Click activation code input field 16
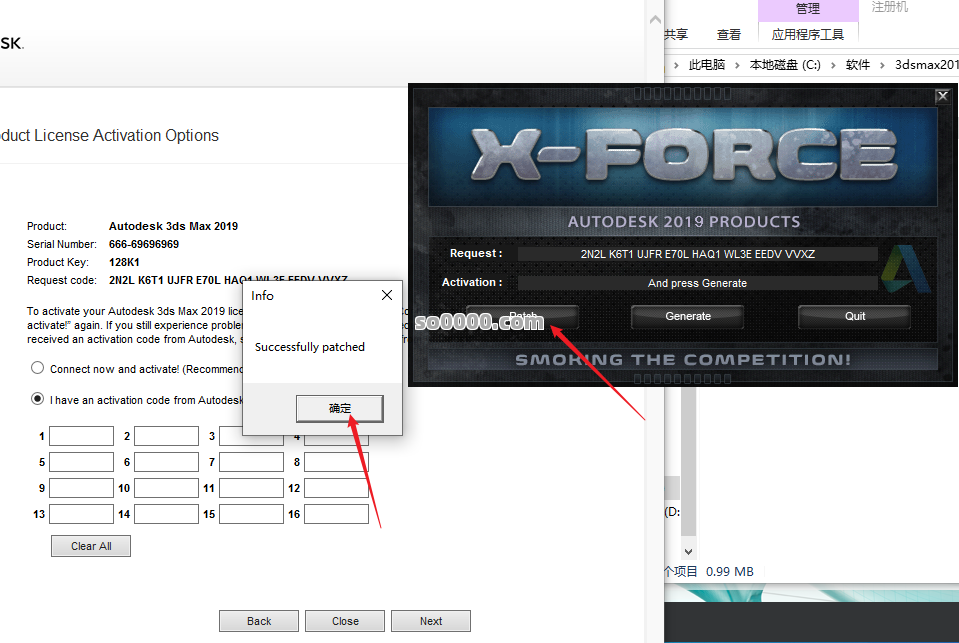Image resolution: width=959 pixels, height=643 pixels. click(x=336, y=514)
